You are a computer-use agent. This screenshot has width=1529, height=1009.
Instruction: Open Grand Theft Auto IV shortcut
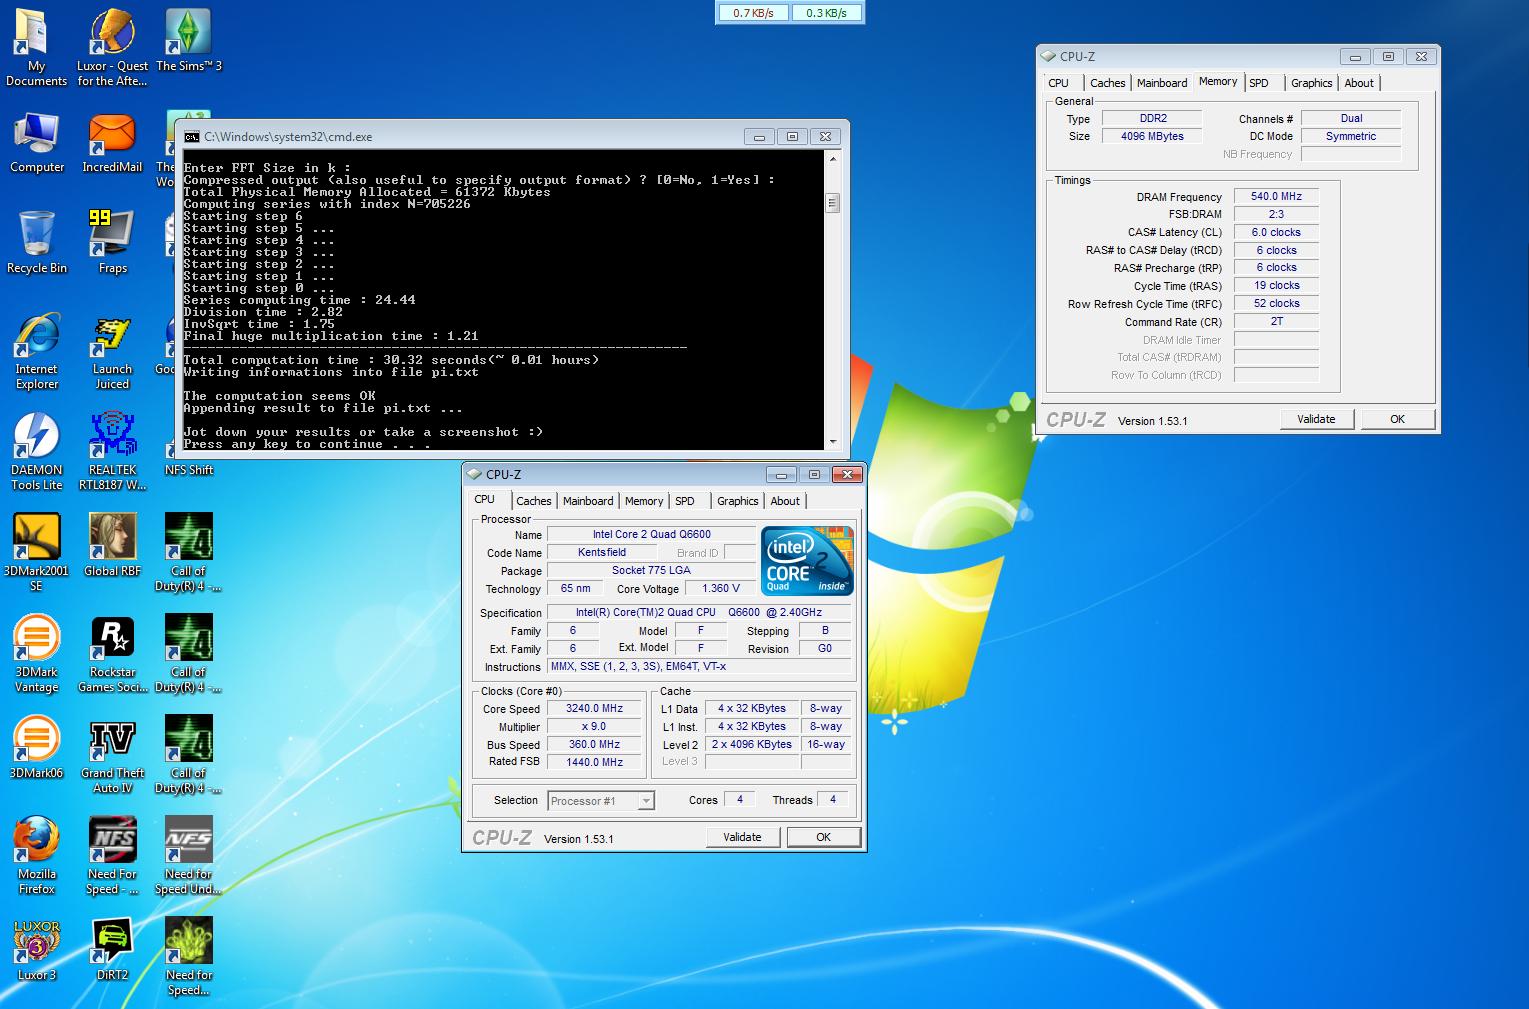(112, 754)
